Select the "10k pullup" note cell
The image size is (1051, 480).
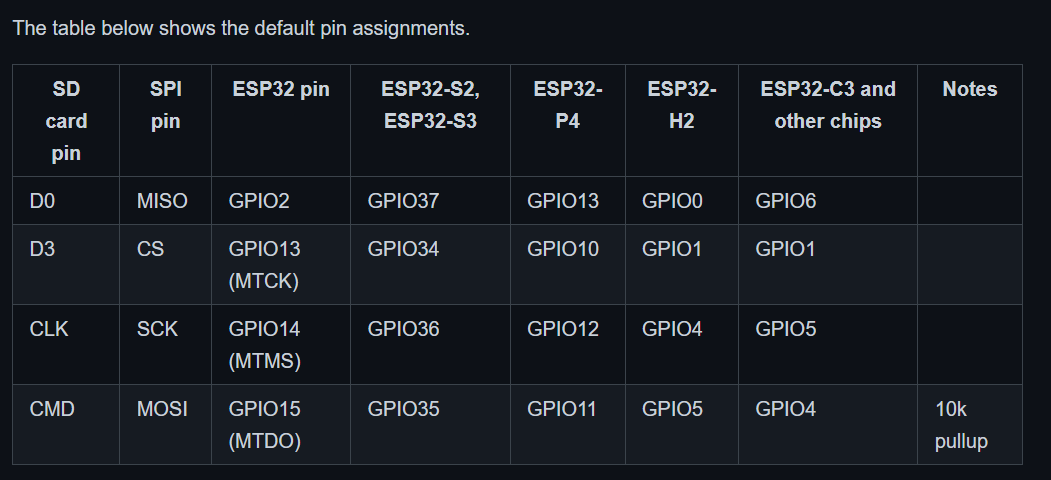pyautogui.click(x=962, y=425)
